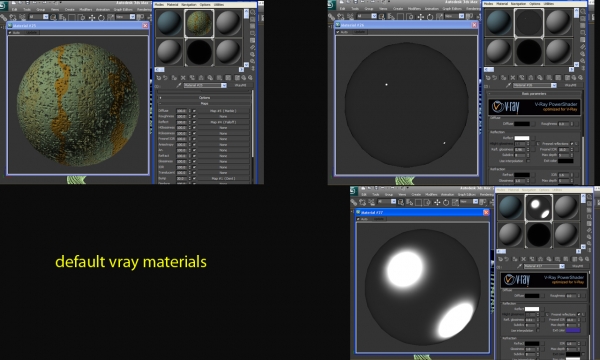Screen dimensions: 600x360
Task: Click Refl. glossiness value field in Material #26 editor
Action: (520, 149)
